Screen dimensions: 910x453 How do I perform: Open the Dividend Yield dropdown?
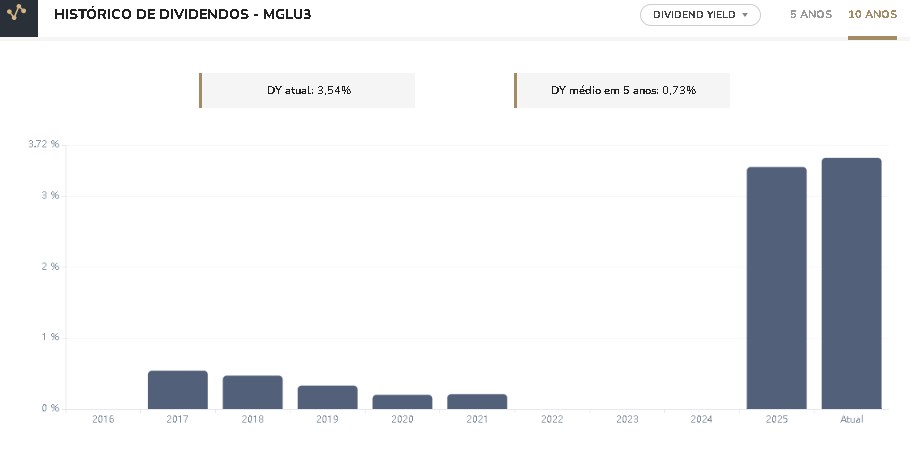point(700,15)
